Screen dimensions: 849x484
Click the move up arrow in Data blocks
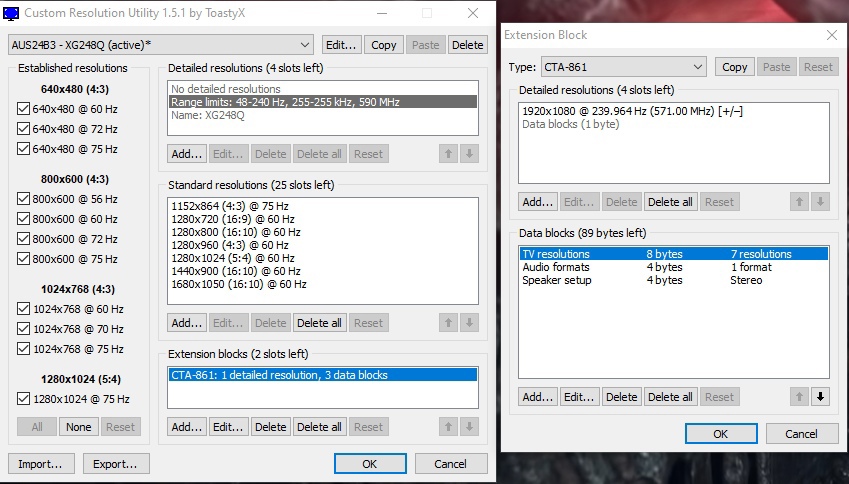800,397
